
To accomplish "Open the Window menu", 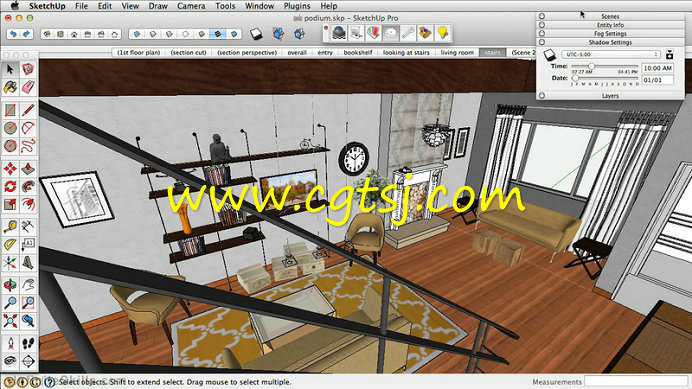I will 260,6.
